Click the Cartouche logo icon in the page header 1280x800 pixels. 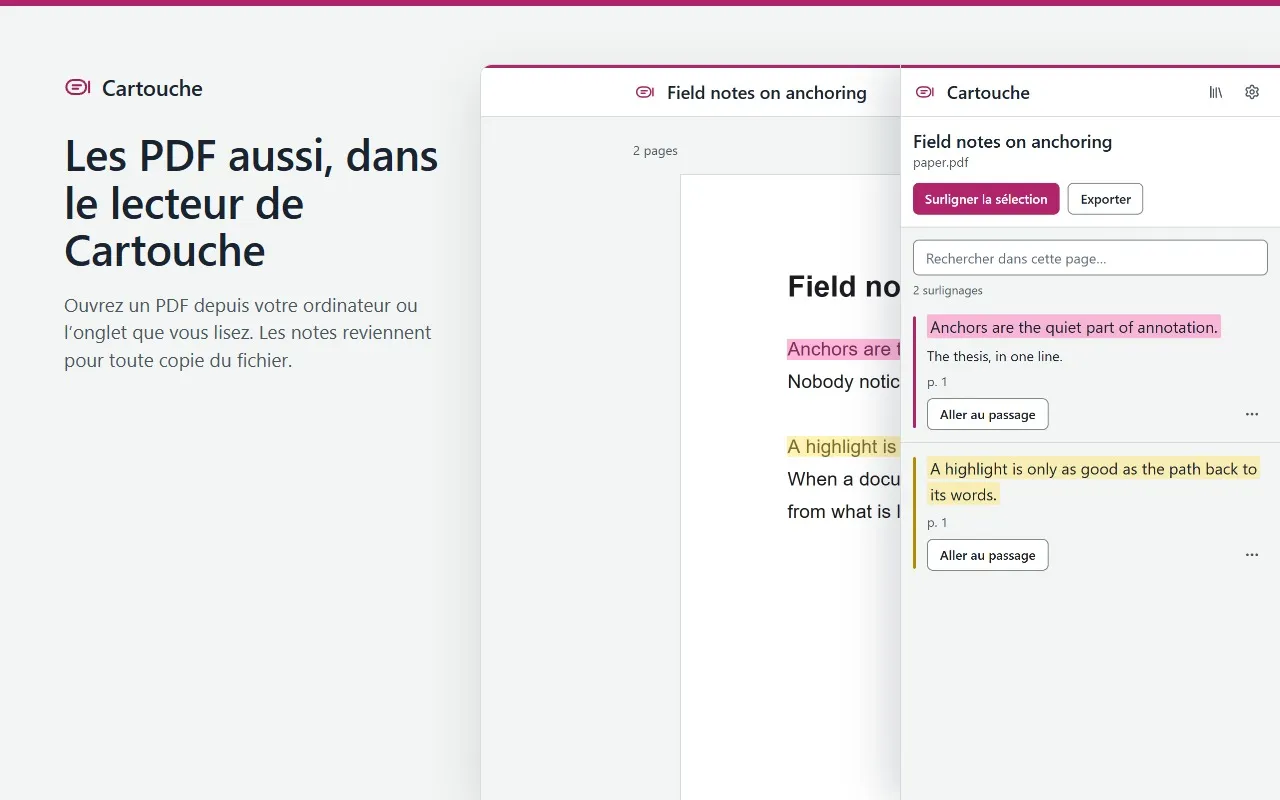(78, 88)
